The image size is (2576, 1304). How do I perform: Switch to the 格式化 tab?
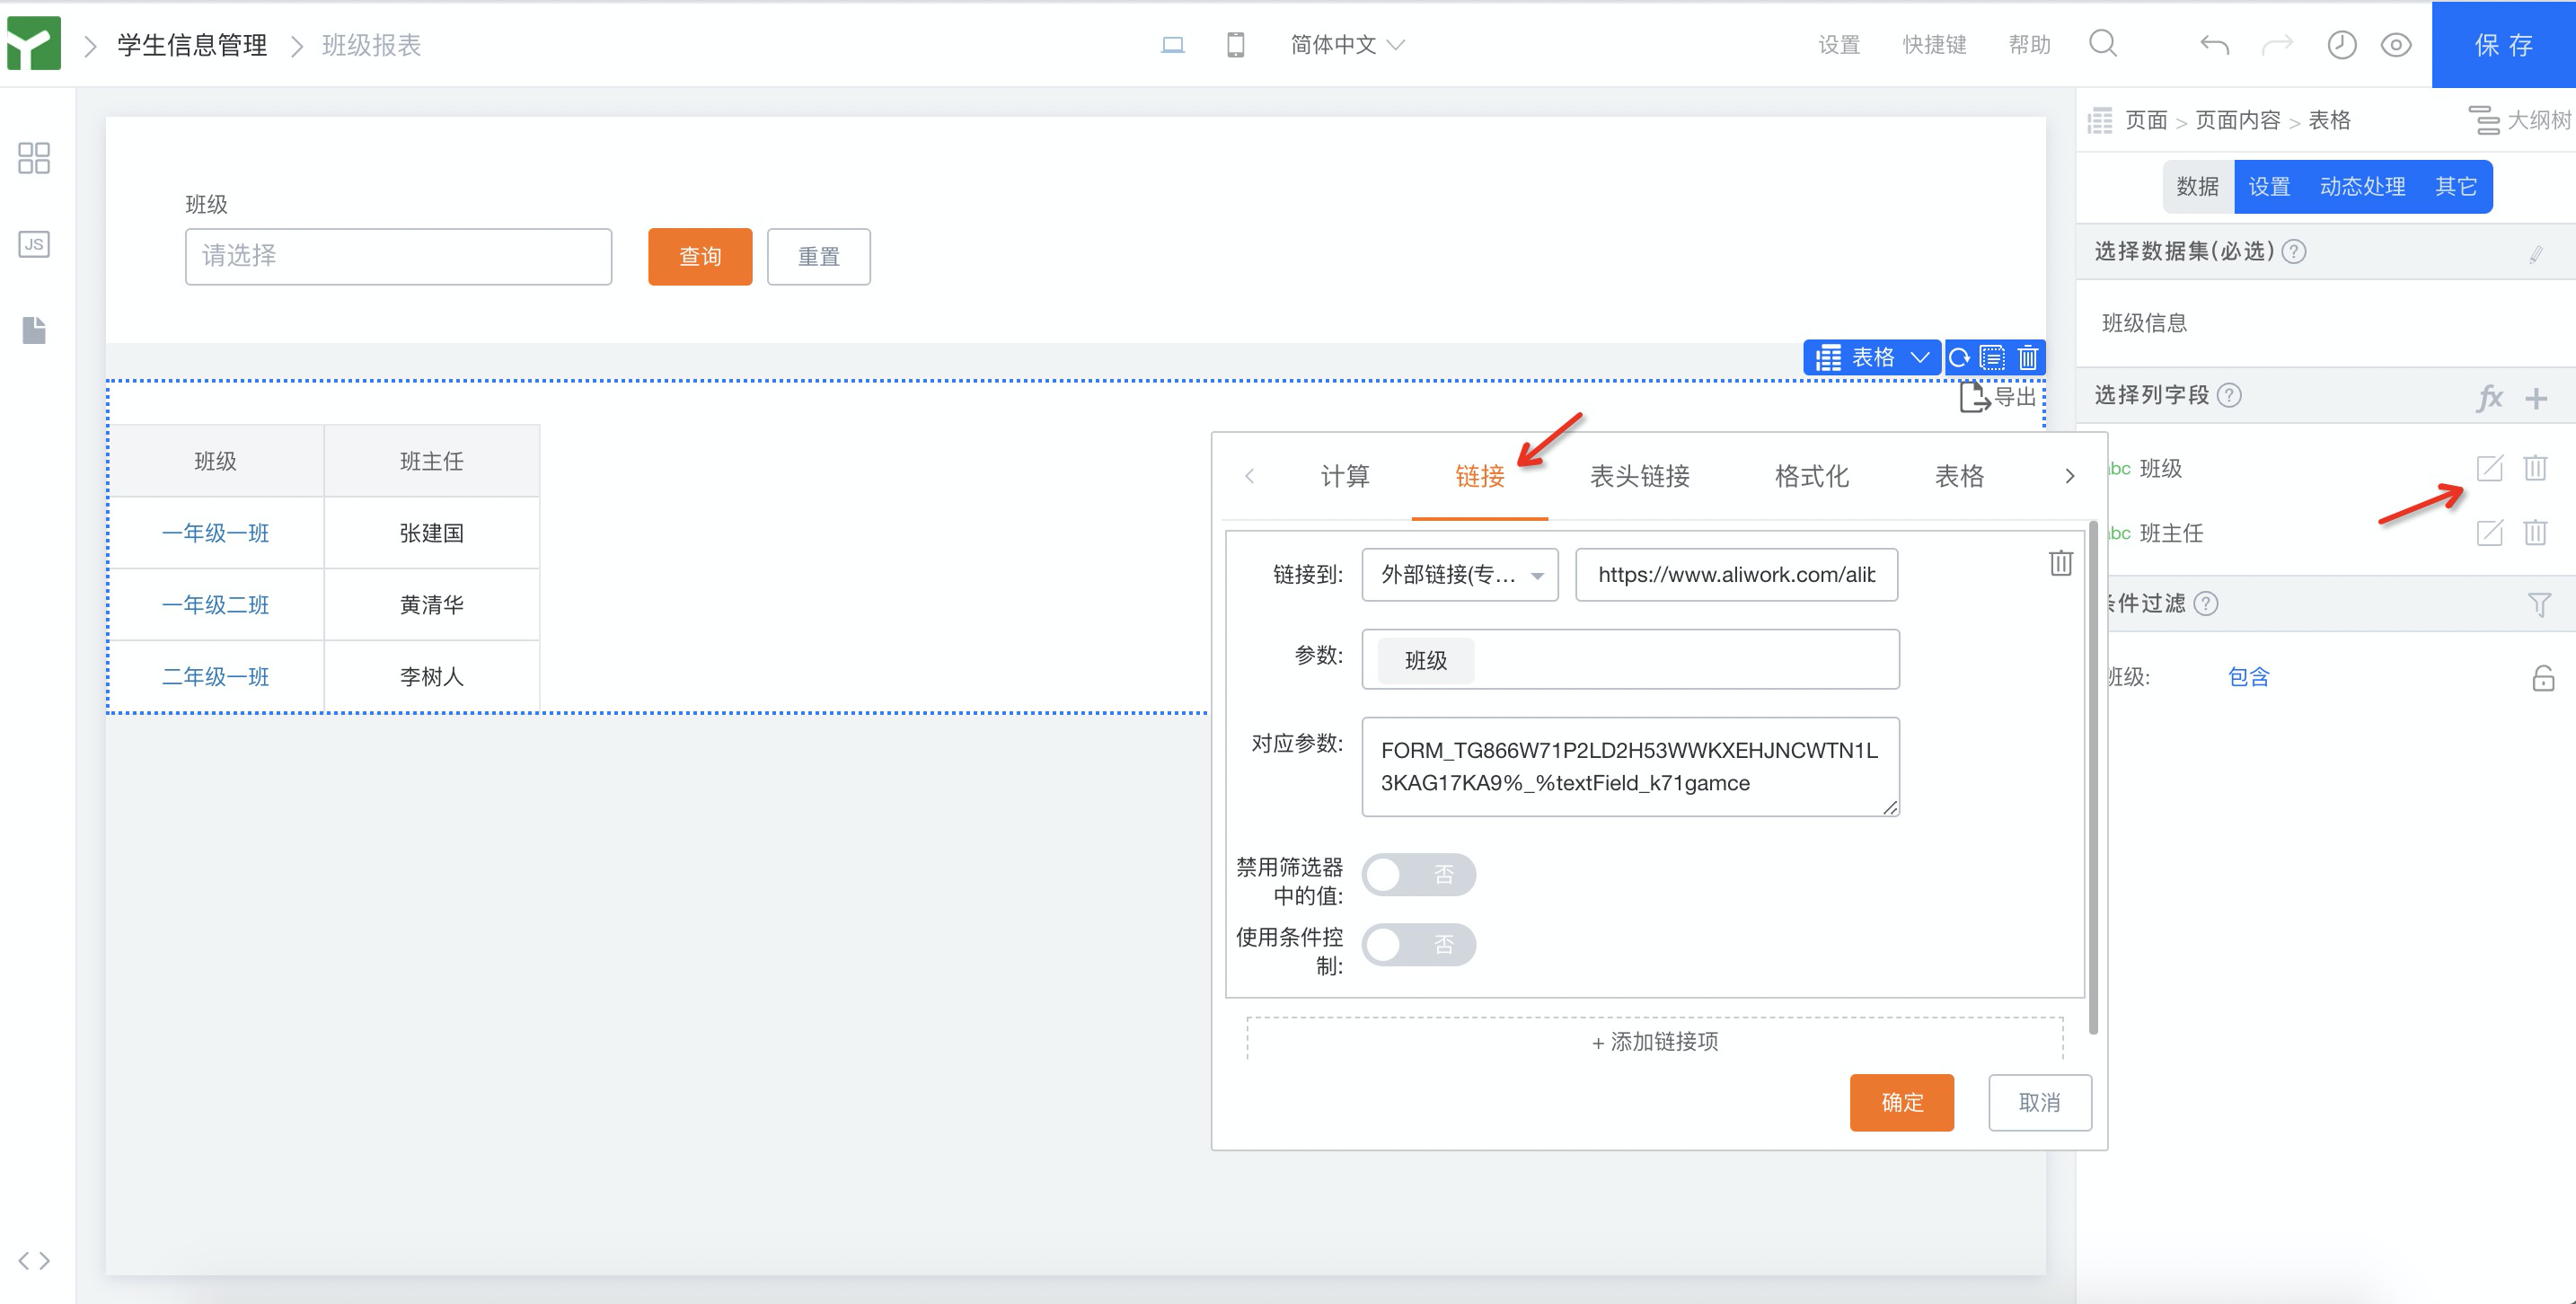1811,476
